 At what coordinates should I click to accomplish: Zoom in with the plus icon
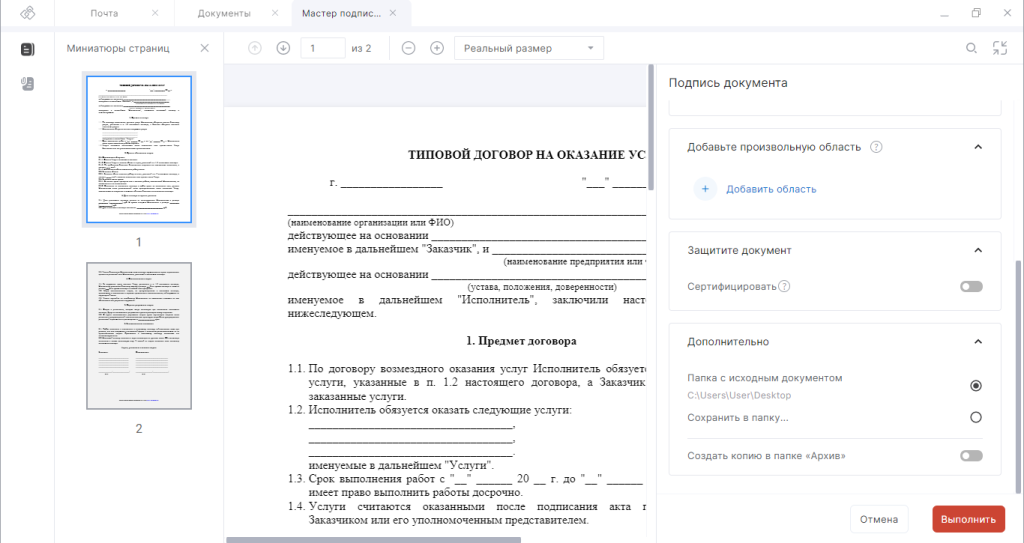(437, 48)
